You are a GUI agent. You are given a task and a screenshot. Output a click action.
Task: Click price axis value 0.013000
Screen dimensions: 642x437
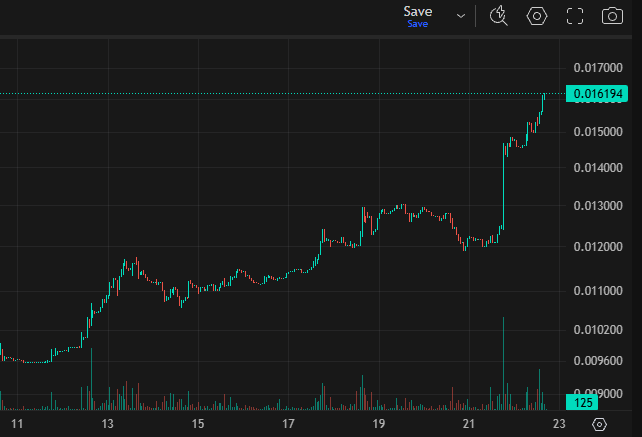598,206
